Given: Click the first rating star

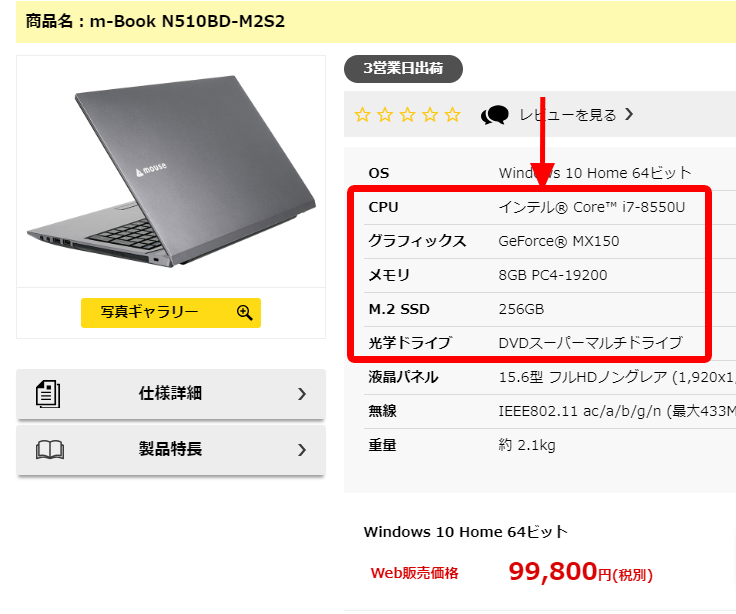Looking at the screenshot, I should click(362, 115).
